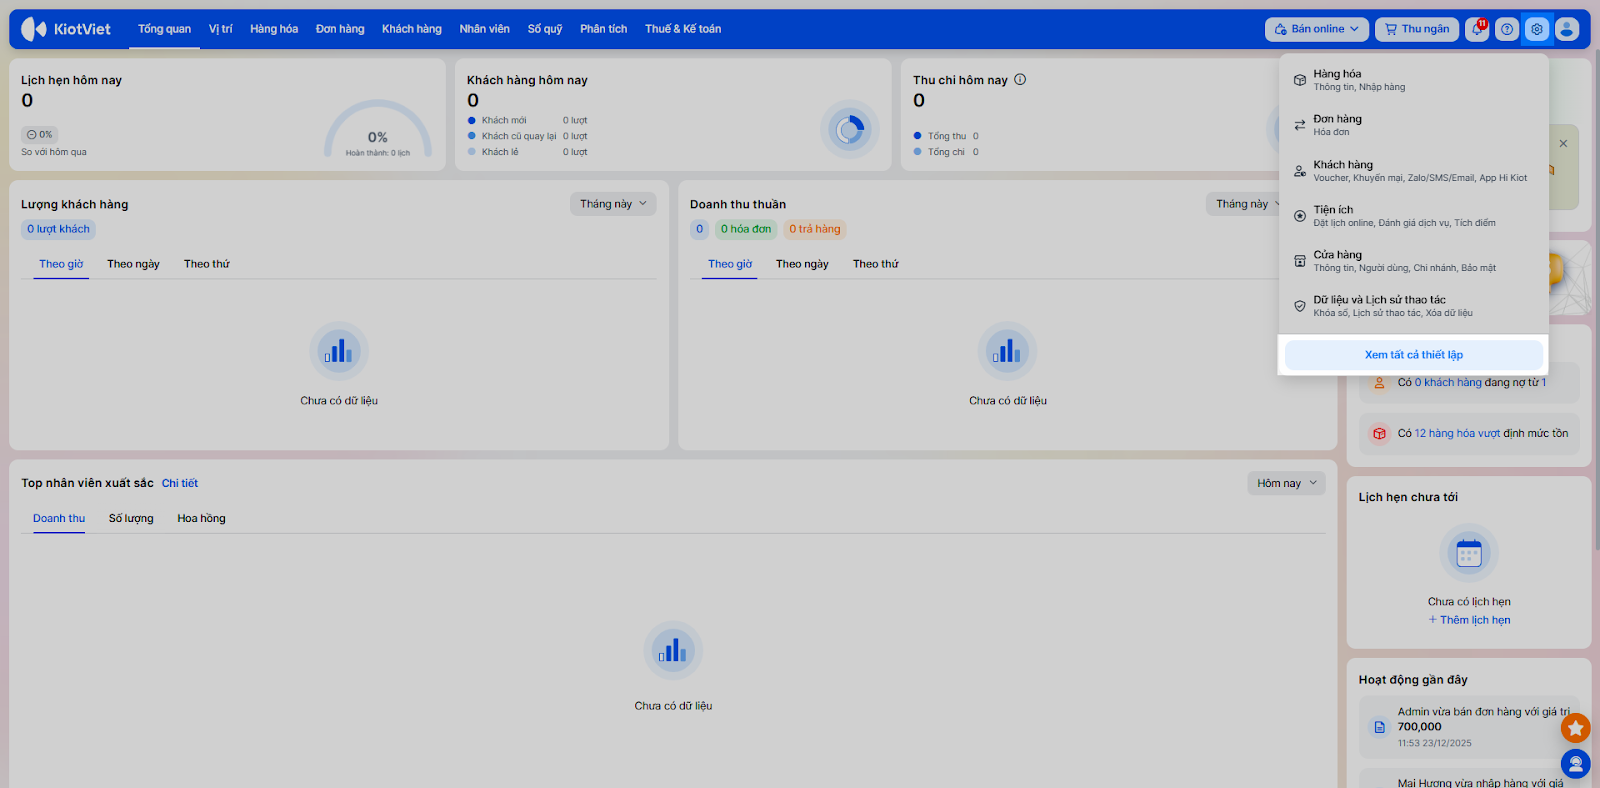This screenshot has height=788, width=1600.
Task: Expand the Bán online dropdown
Action: [x=1317, y=29]
